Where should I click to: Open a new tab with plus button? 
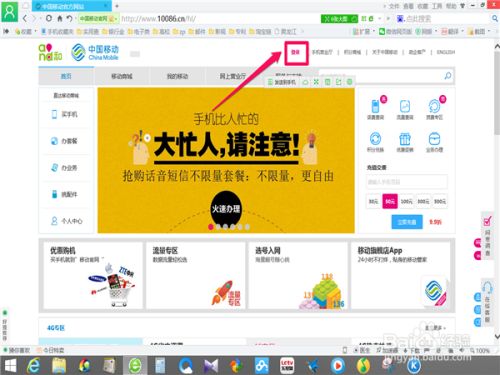pos(117,6)
